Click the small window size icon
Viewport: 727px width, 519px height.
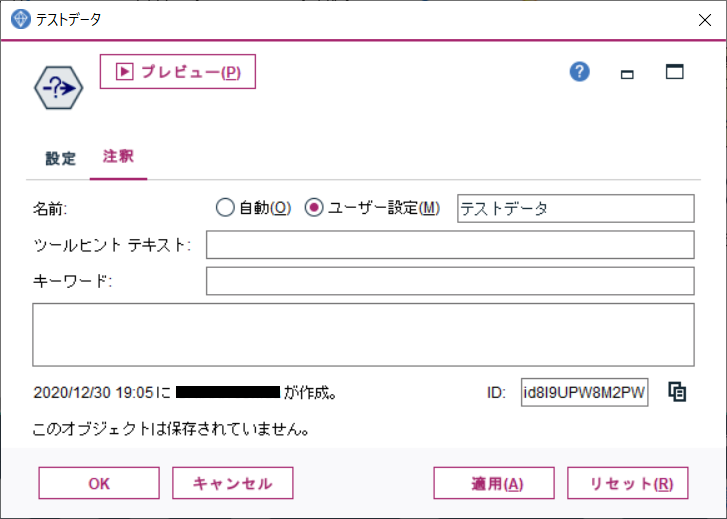(x=627, y=74)
